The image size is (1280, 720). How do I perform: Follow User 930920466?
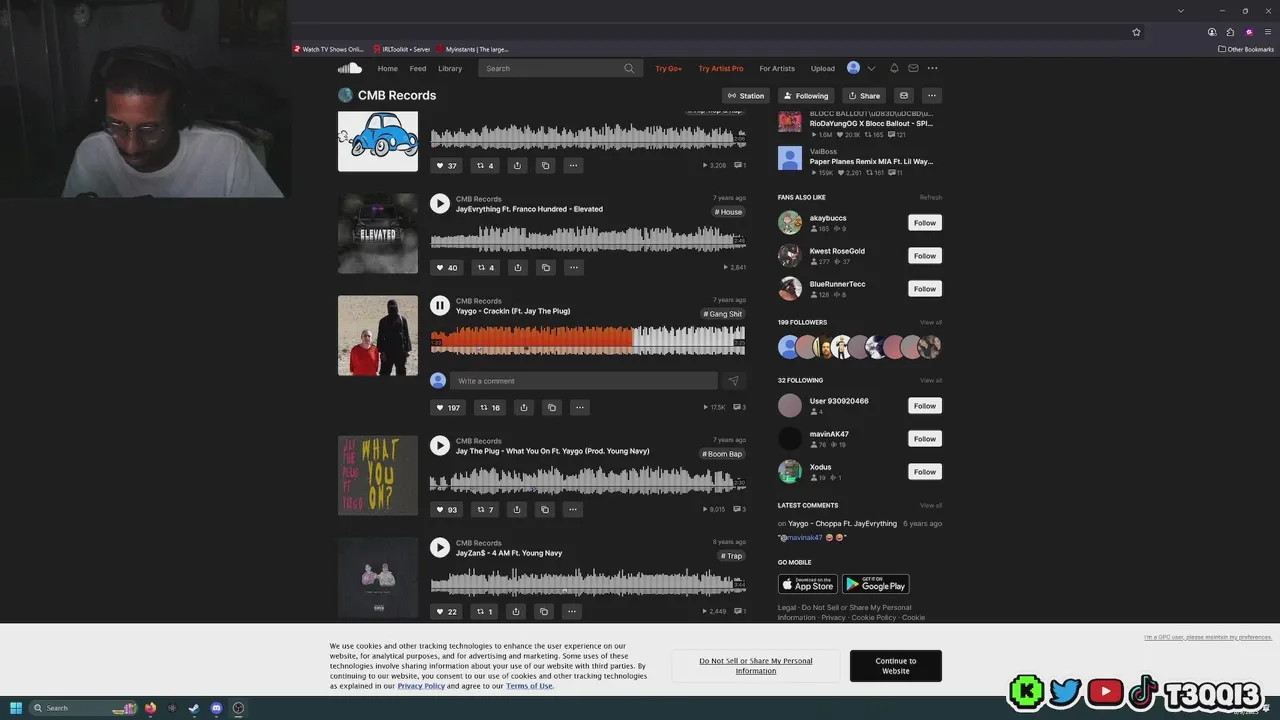[x=925, y=406]
